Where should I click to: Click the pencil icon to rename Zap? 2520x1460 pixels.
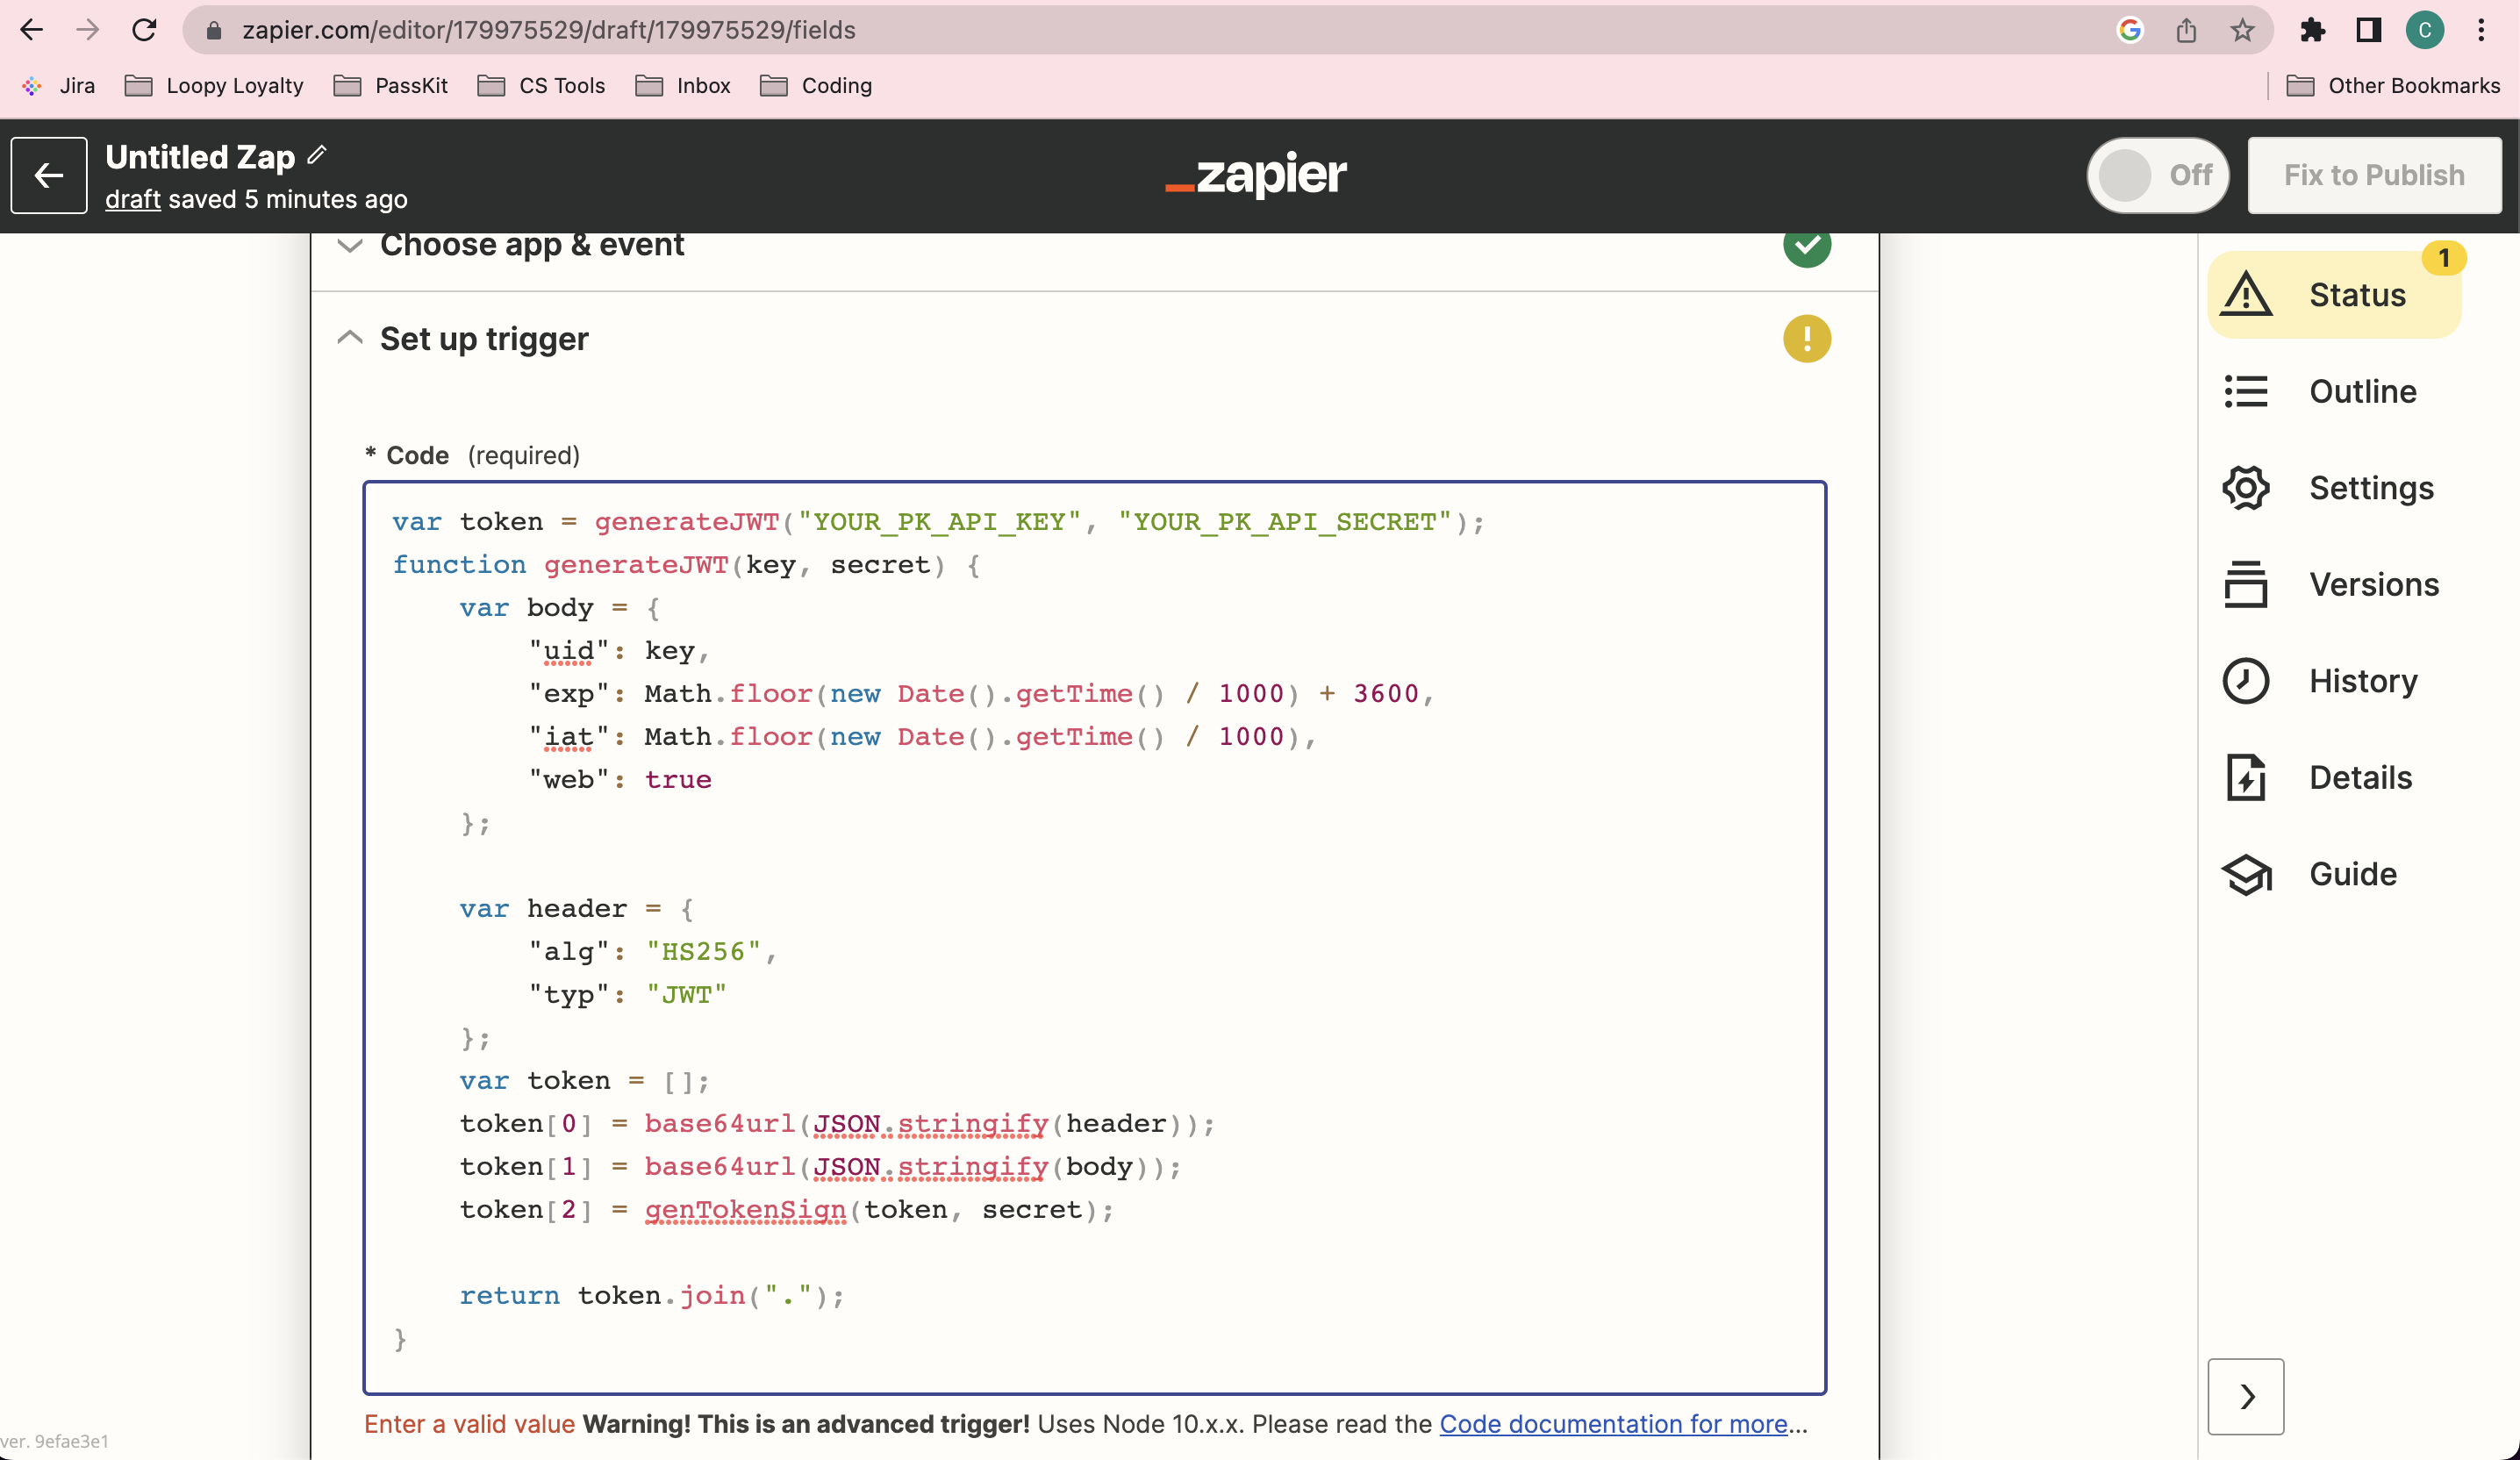point(317,155)
